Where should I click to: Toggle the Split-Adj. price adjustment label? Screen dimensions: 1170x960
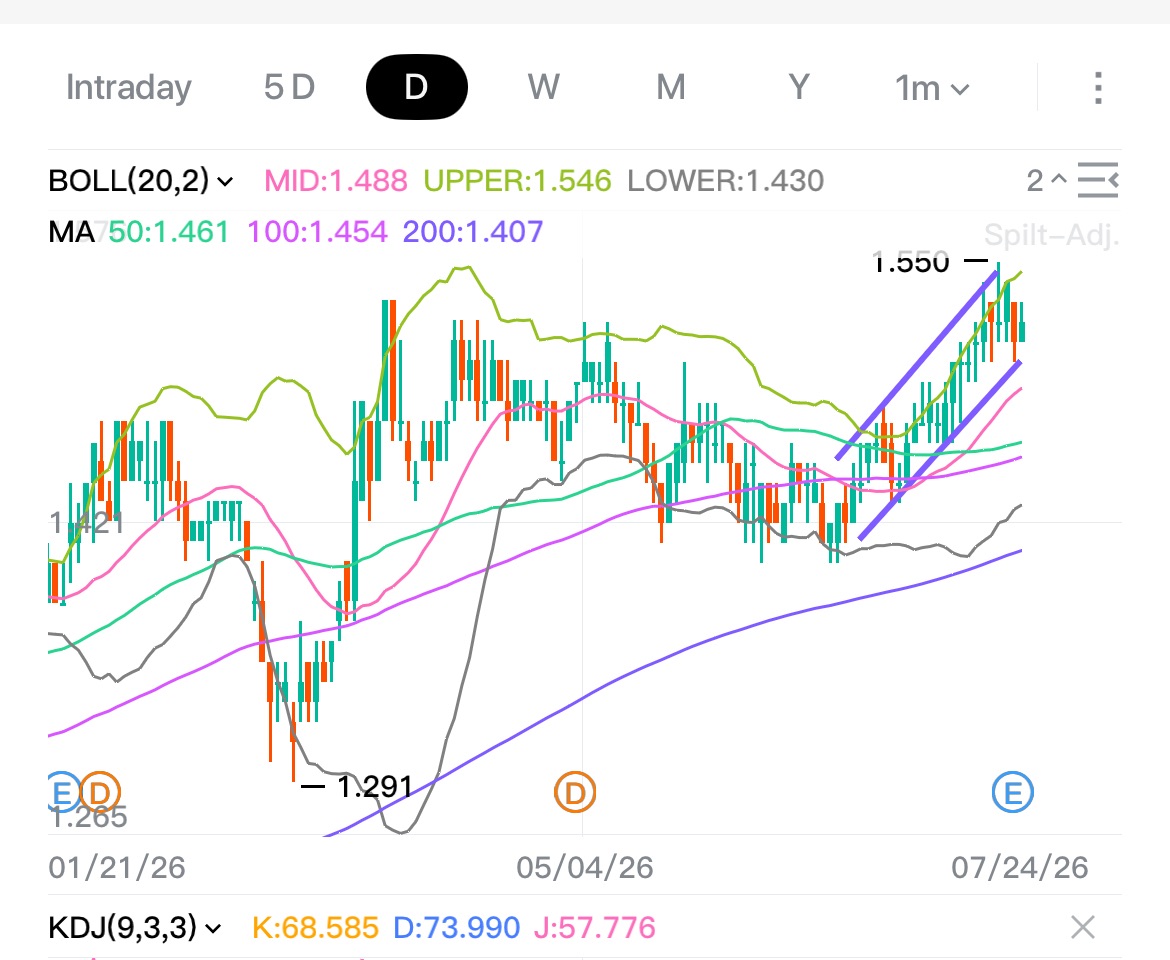click(x=1051, y=235)
